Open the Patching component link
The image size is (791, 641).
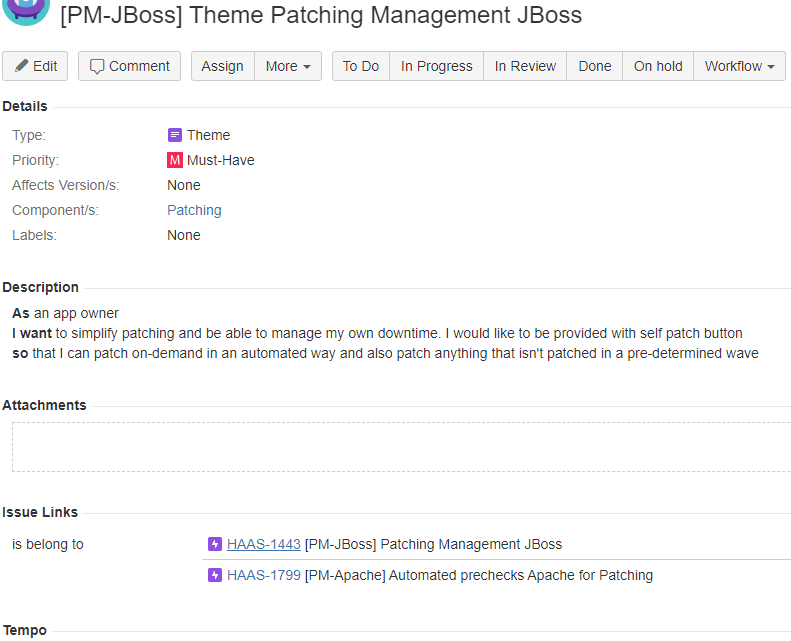[194, 210]
